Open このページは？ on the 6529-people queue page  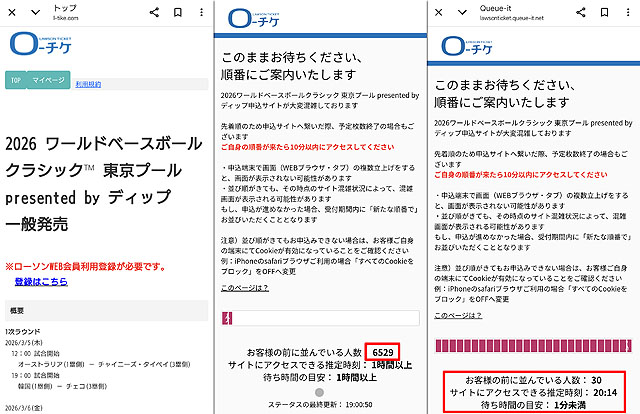pyautogui.click(x=243, y=288)
